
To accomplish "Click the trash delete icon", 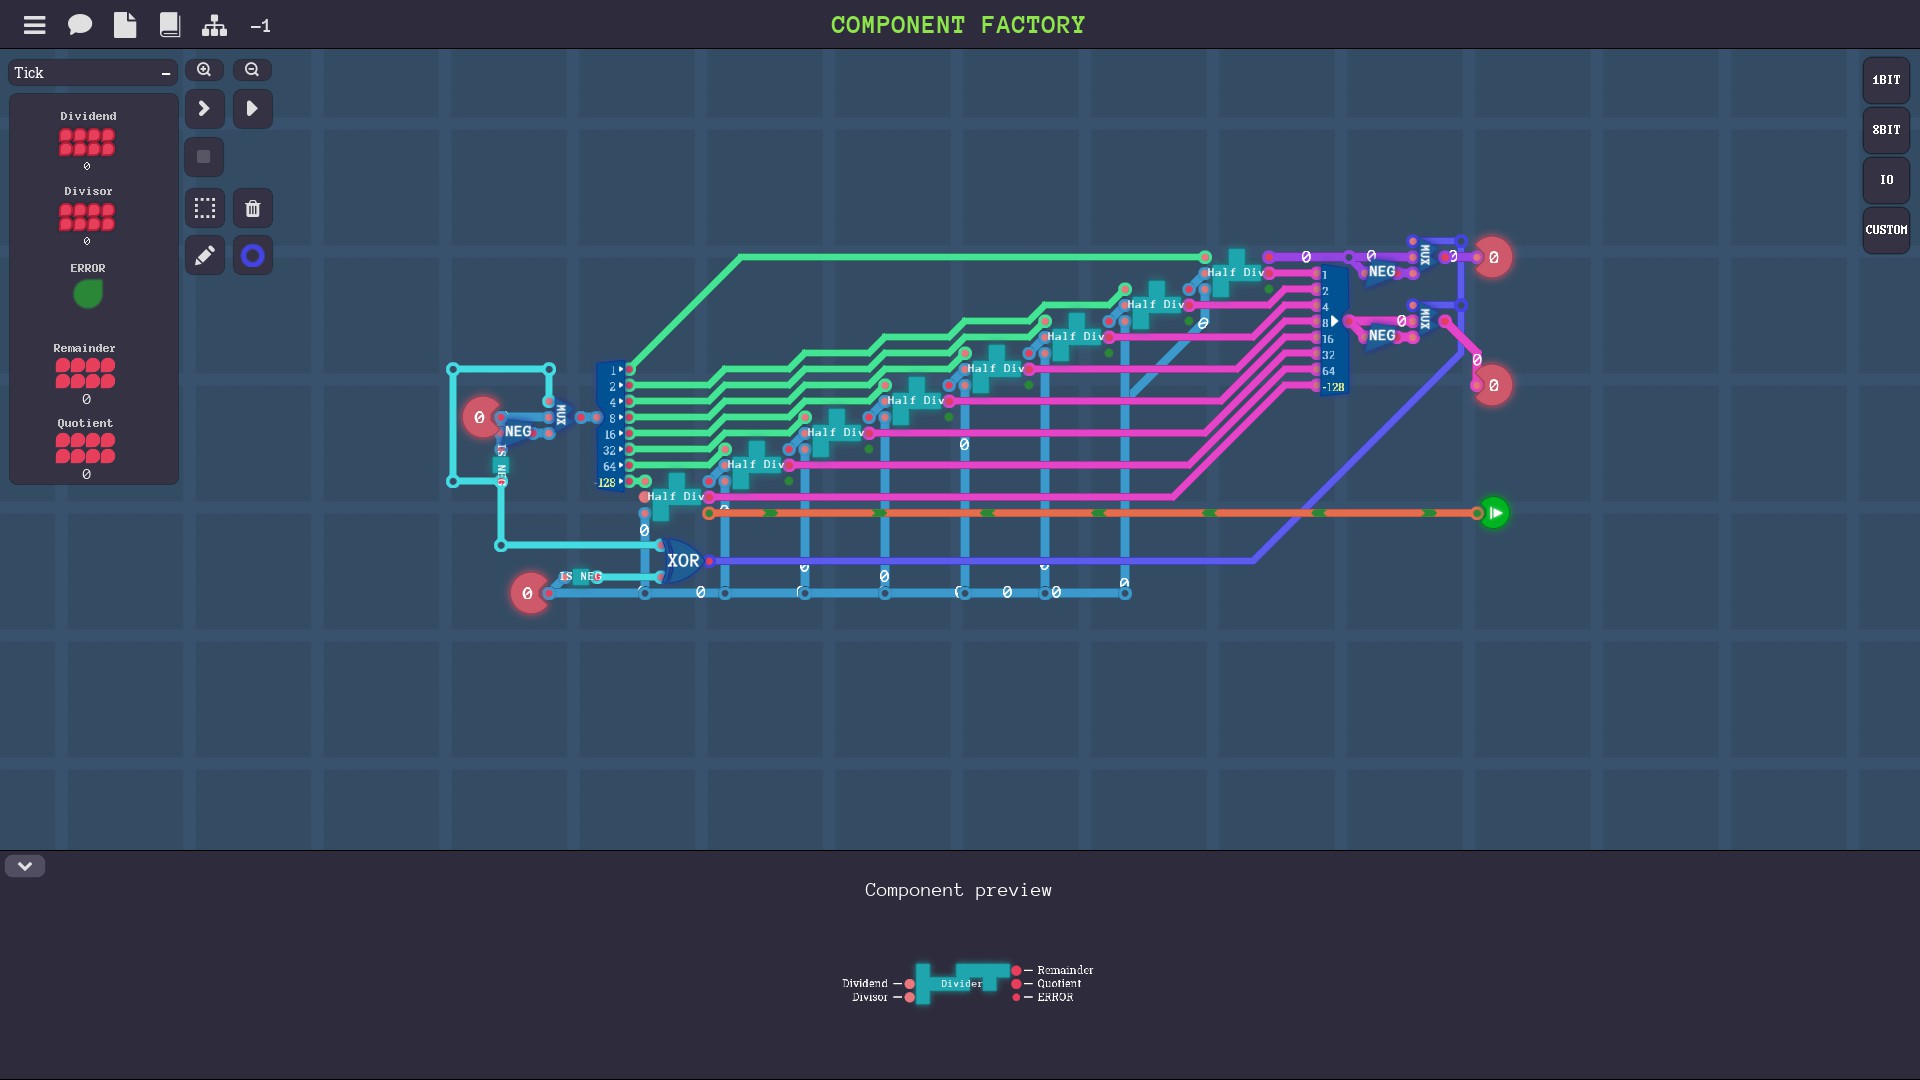I will (253, 208).
